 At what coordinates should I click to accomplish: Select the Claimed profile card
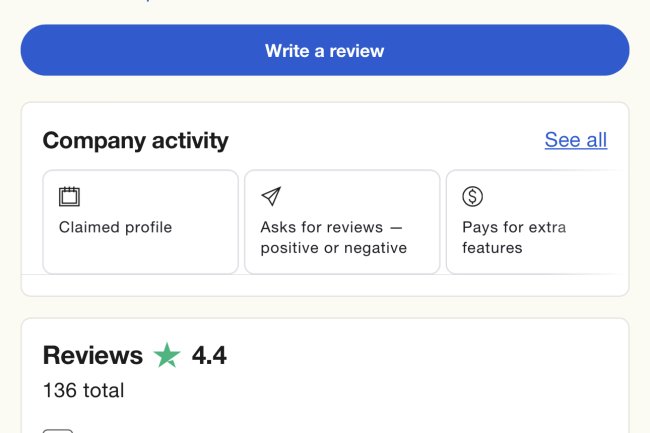(140, 222)
